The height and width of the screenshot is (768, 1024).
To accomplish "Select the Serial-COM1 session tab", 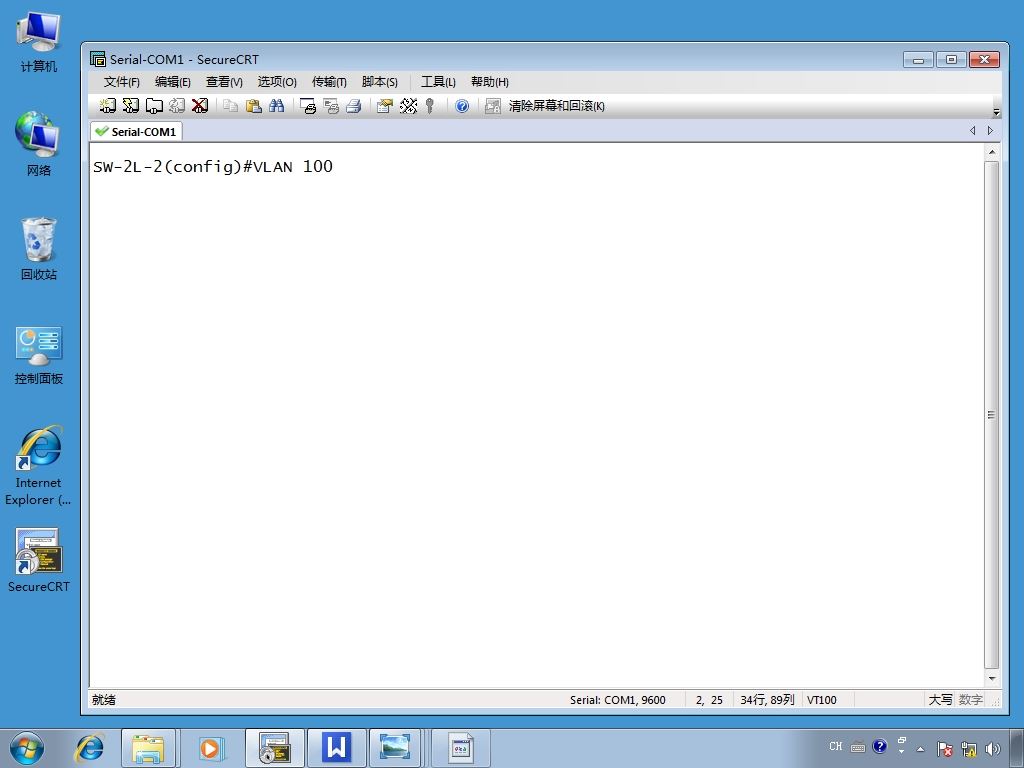I will pyautogui.click(x=136, y=131).
